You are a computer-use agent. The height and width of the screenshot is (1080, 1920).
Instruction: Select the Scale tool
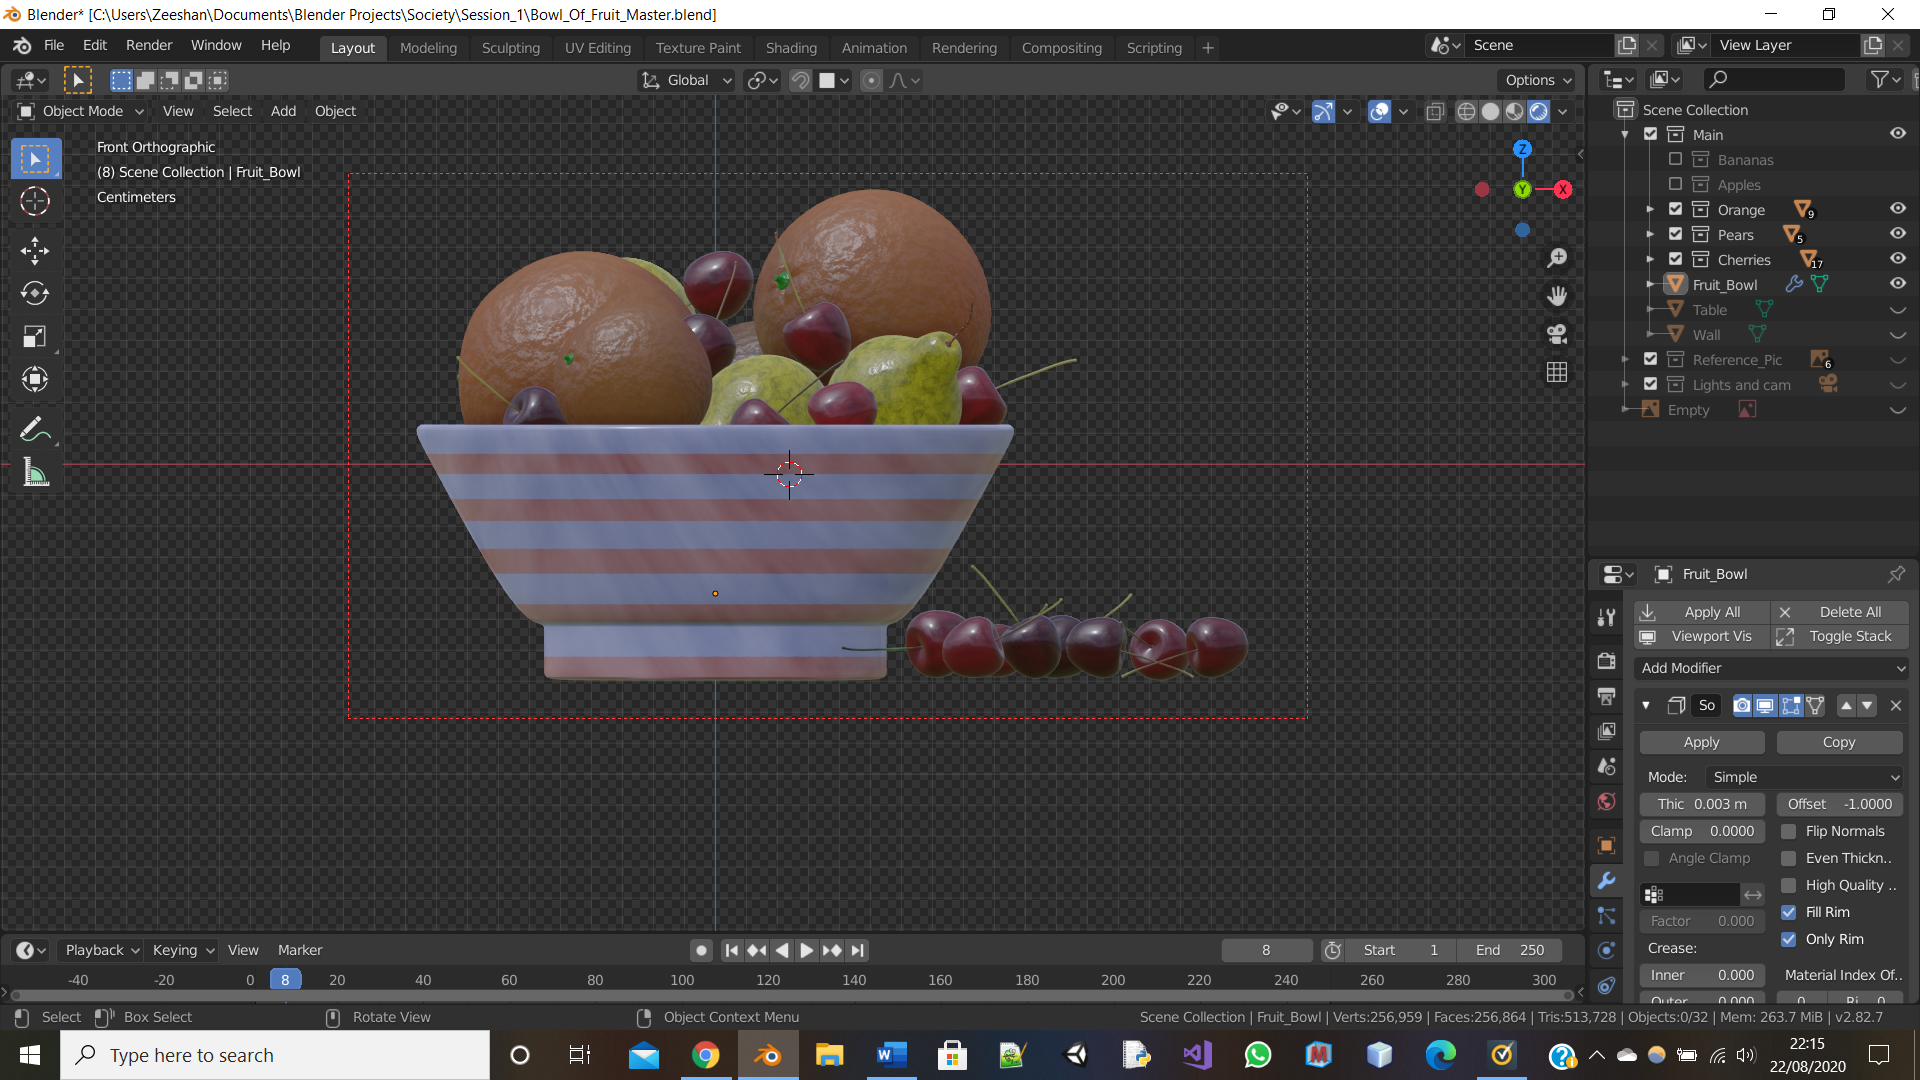click(35, 337)
